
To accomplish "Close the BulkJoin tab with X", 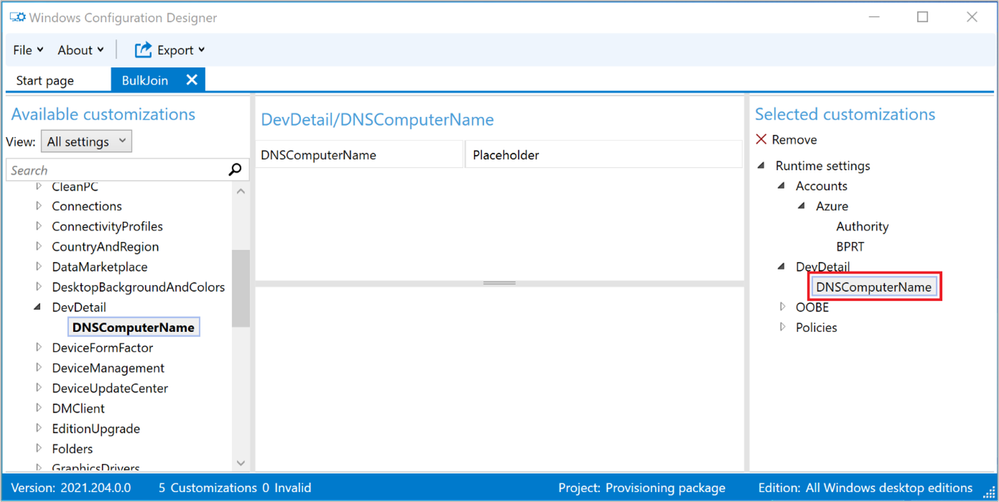I will 192,80.
